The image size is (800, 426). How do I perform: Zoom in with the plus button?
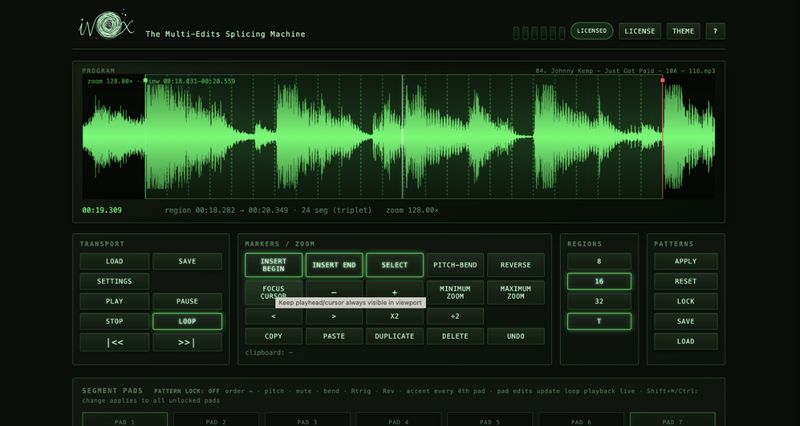(x=394, y=292)
